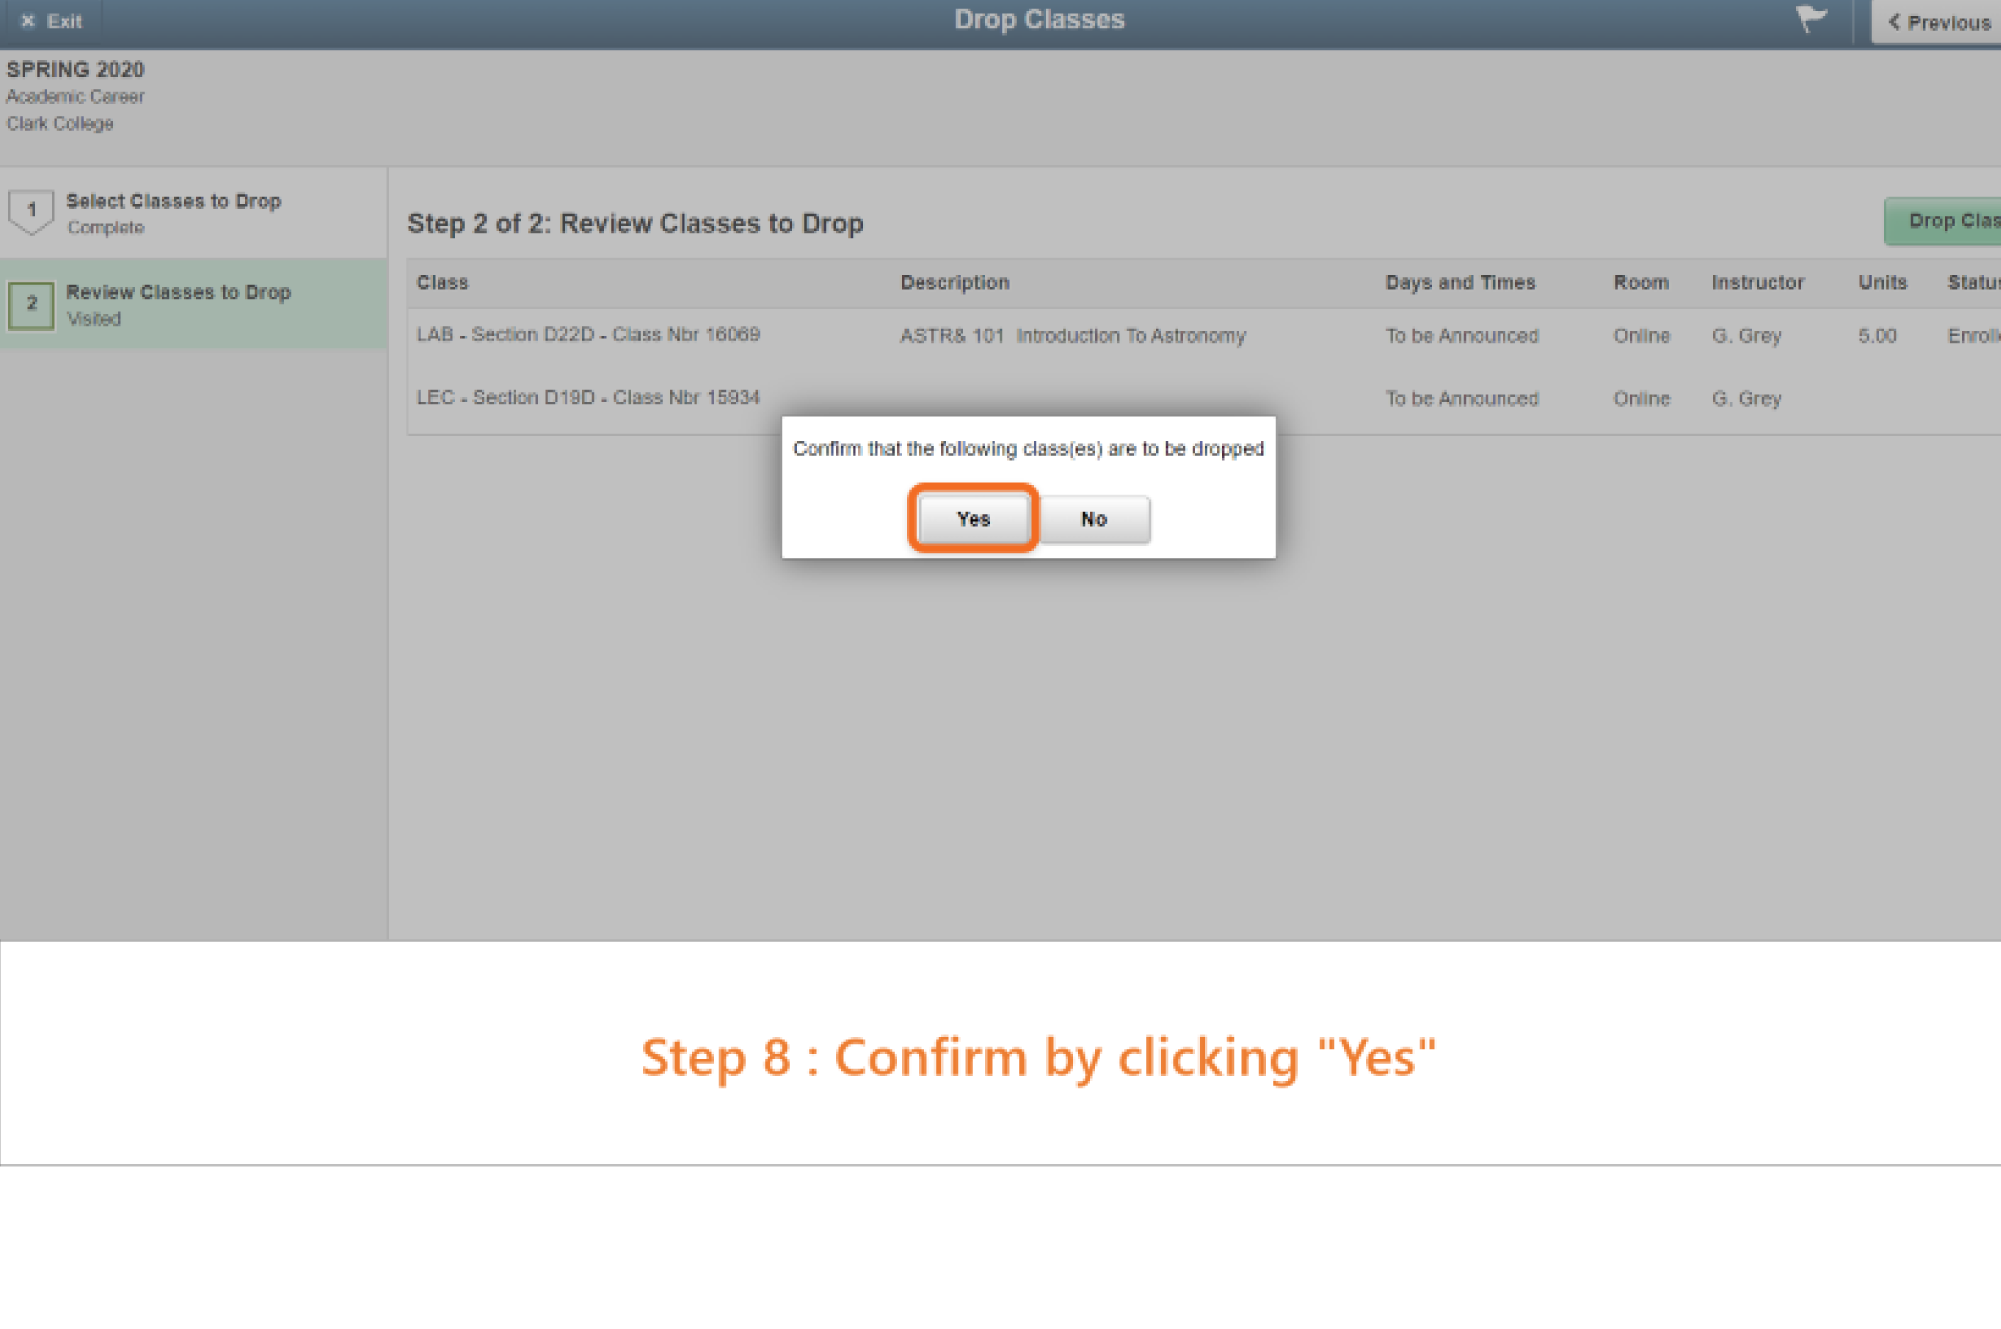Click step 1 number badge icon
This screenshot has width=2001, height=1329.
(31, 211)
